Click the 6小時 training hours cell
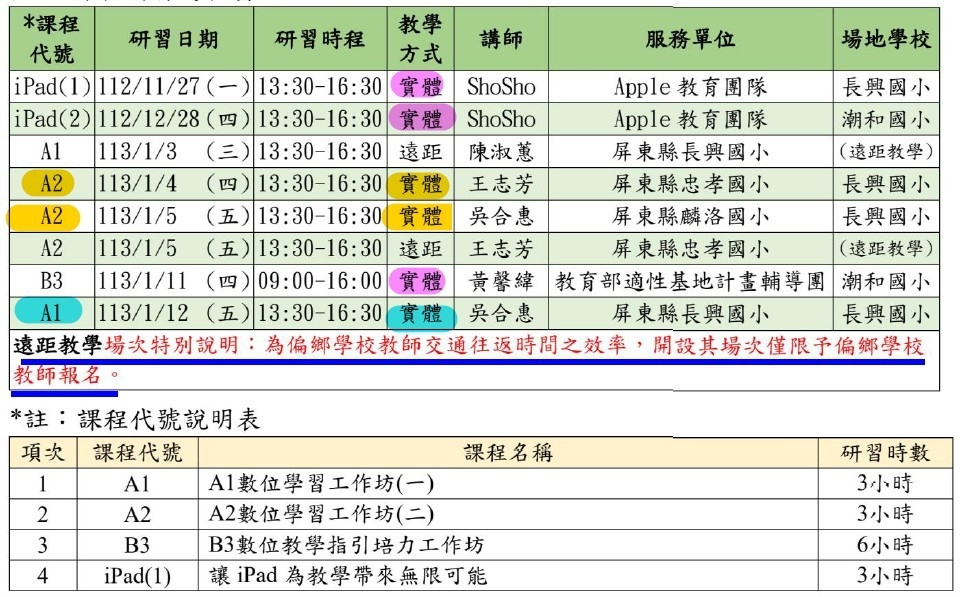 point(885,545)
